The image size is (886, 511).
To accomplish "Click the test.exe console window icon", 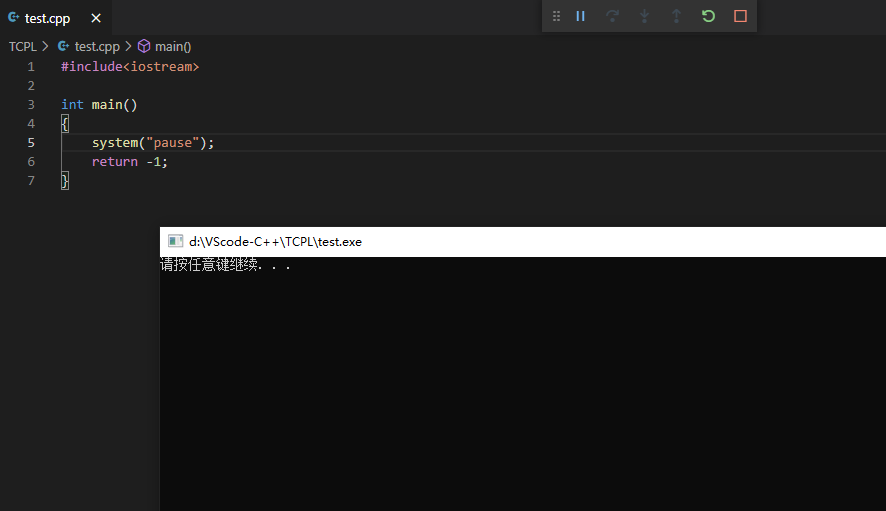I will (175, 241).
